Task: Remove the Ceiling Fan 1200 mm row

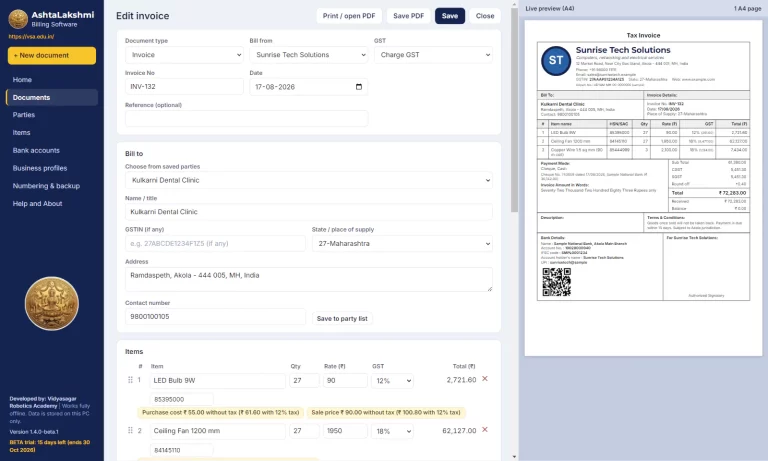Action: click(x=485, y=430)
